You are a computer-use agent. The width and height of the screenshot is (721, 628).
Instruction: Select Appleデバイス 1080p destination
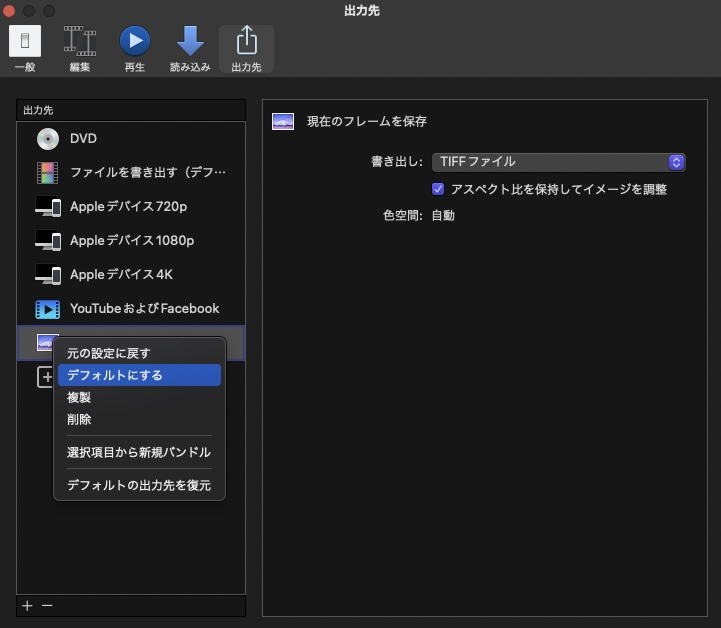(x=130, y=241)
